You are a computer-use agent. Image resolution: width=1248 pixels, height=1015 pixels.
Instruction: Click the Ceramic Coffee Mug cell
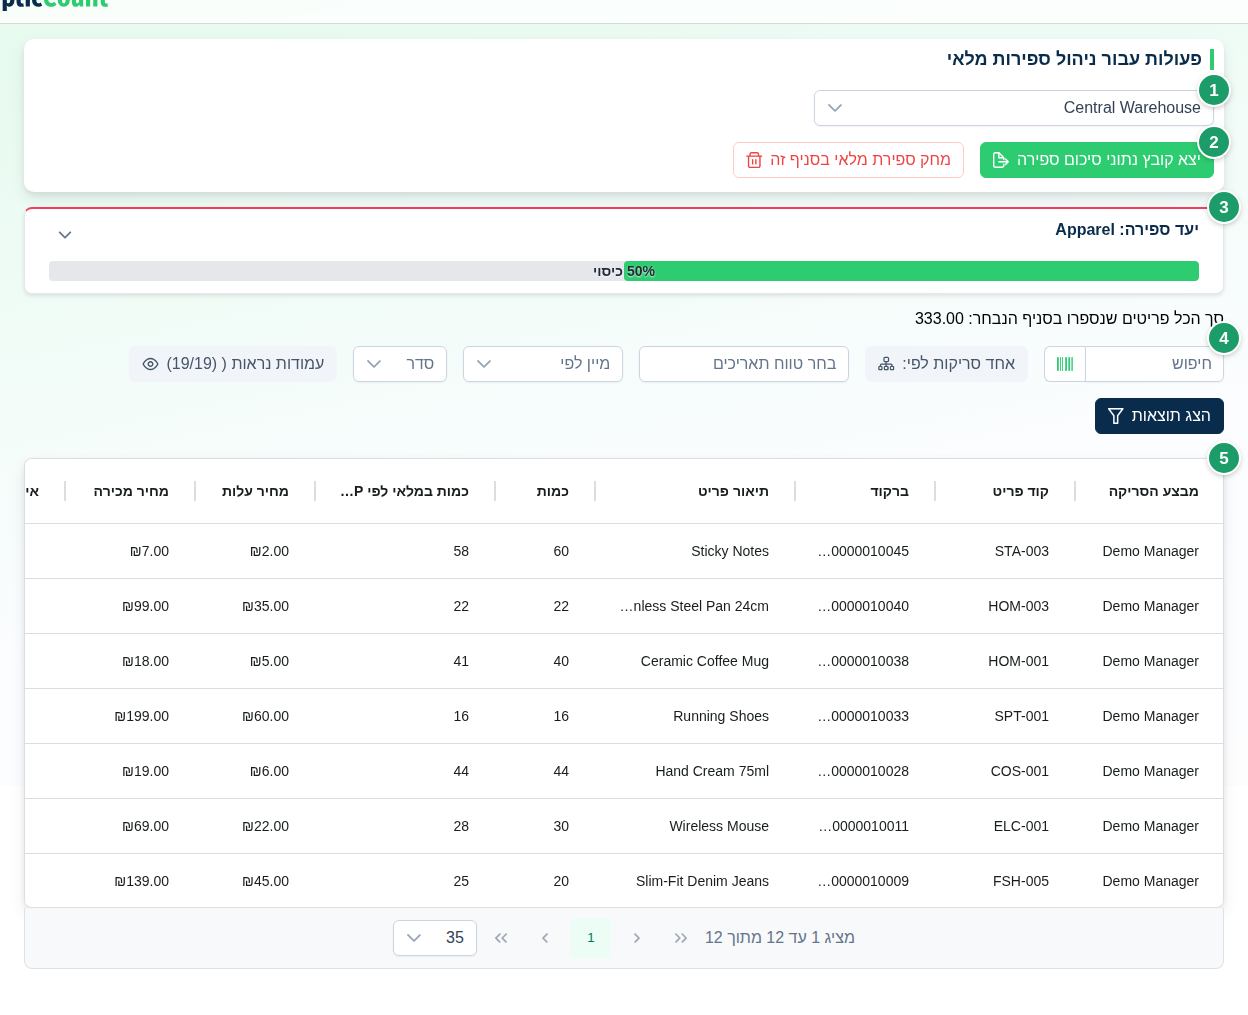(705, 661)
